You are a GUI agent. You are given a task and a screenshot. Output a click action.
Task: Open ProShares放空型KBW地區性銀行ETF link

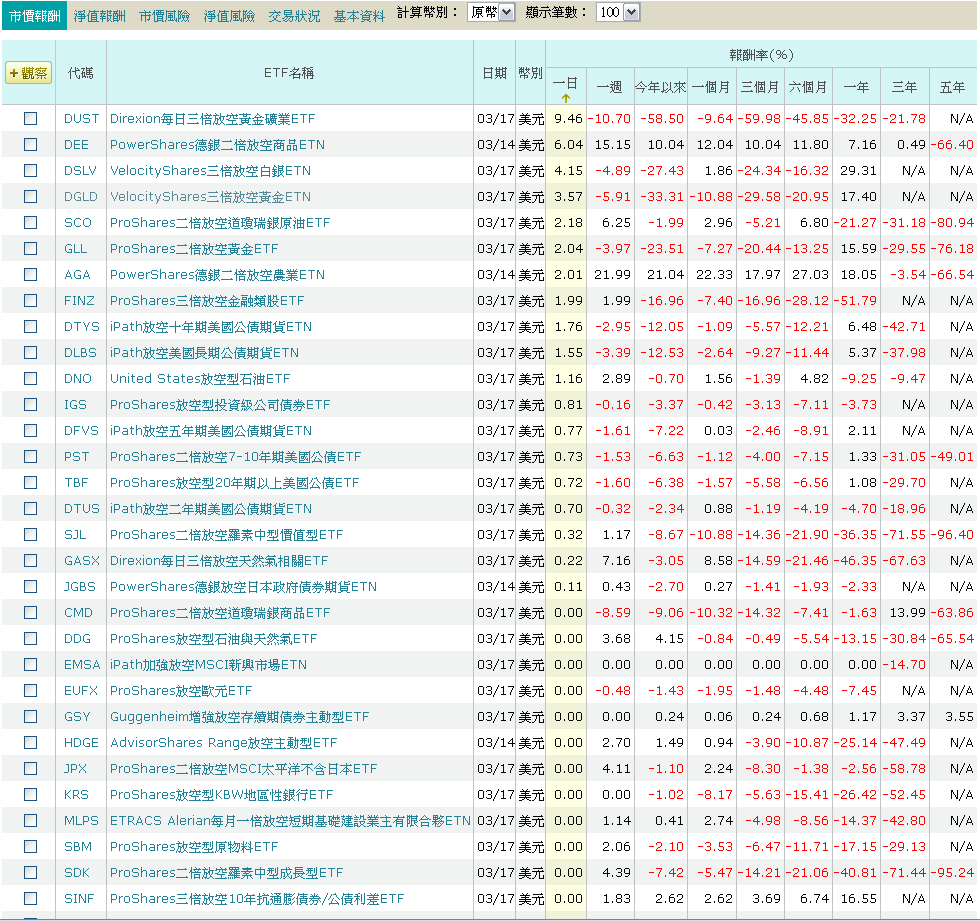tap(221, 795)
